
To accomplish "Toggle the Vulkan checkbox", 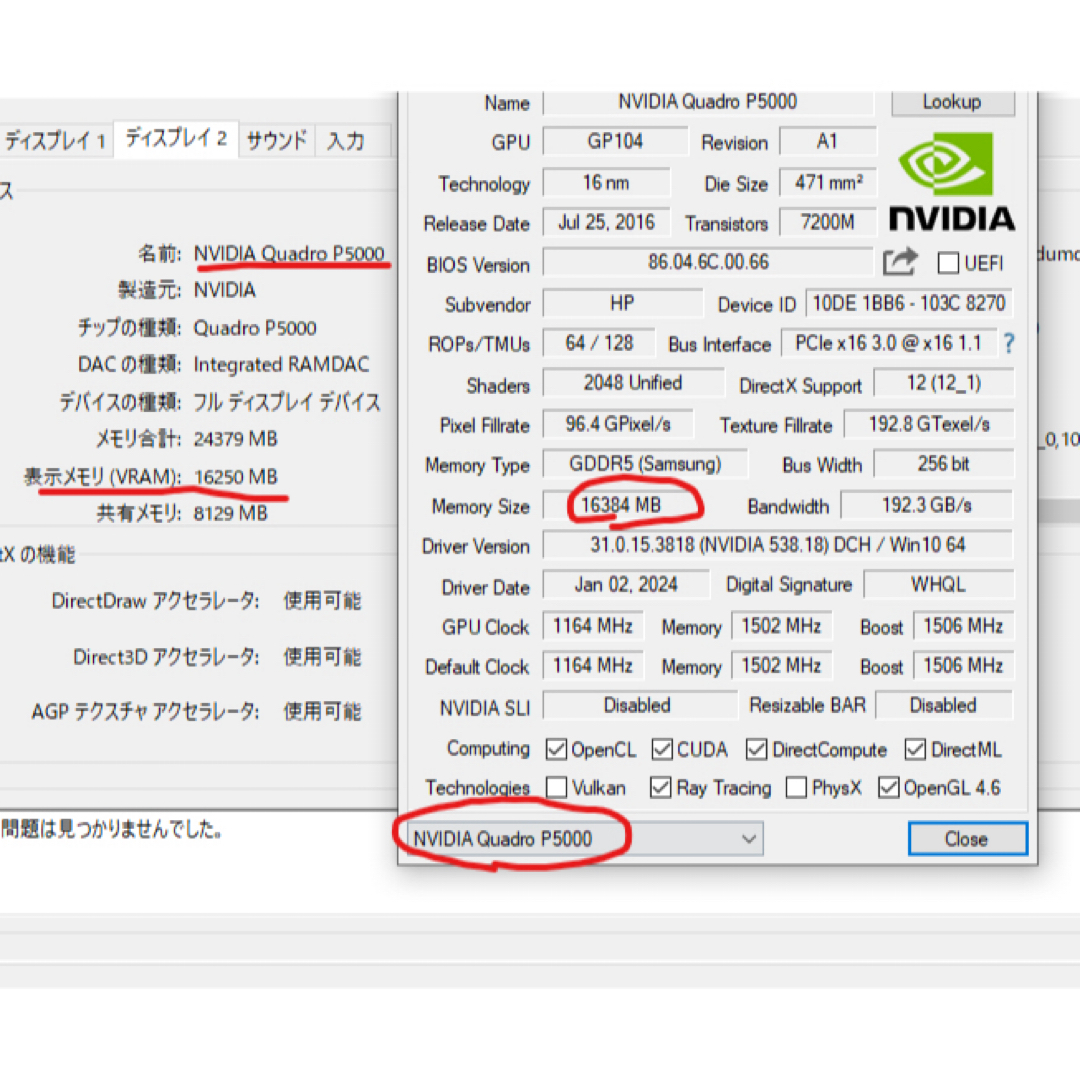I will point(556,787).
